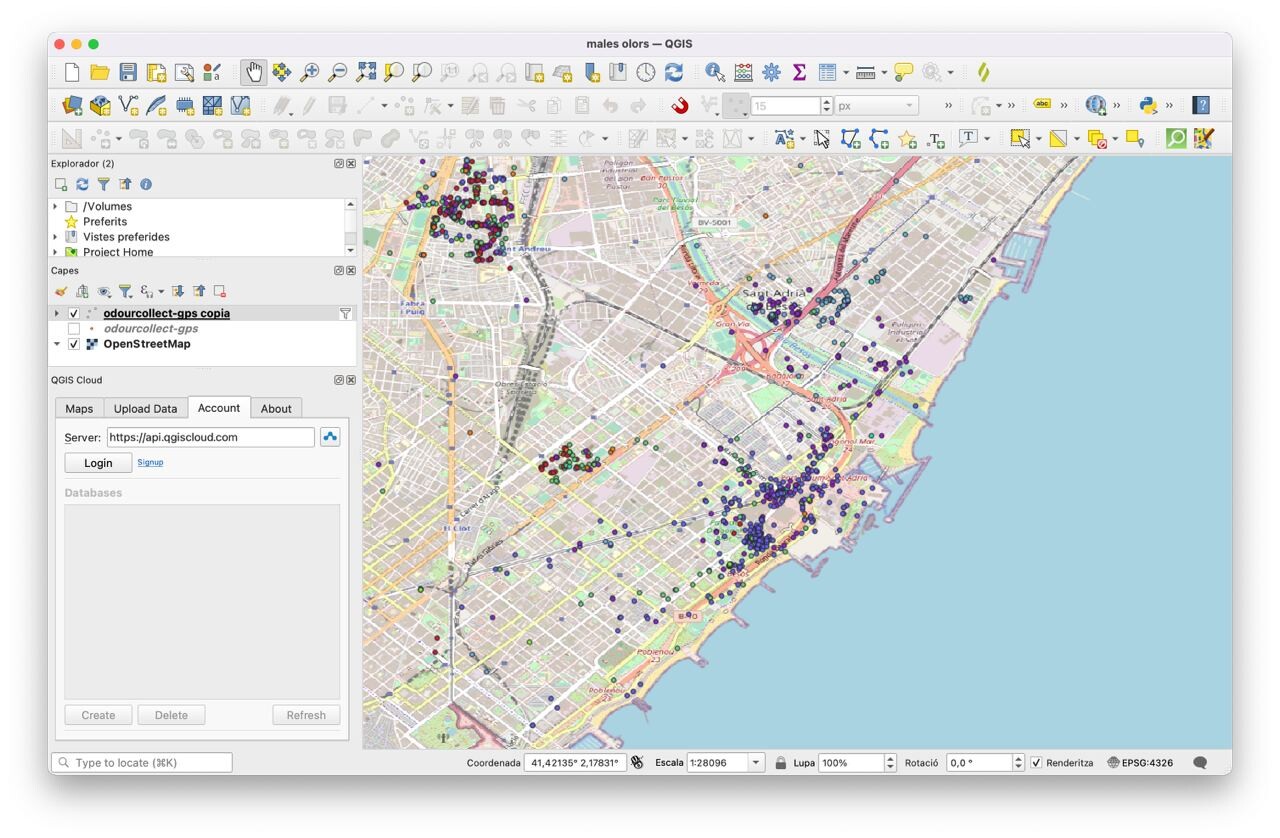Enable visibility of odourcollect-gps layer

[74, 329]
